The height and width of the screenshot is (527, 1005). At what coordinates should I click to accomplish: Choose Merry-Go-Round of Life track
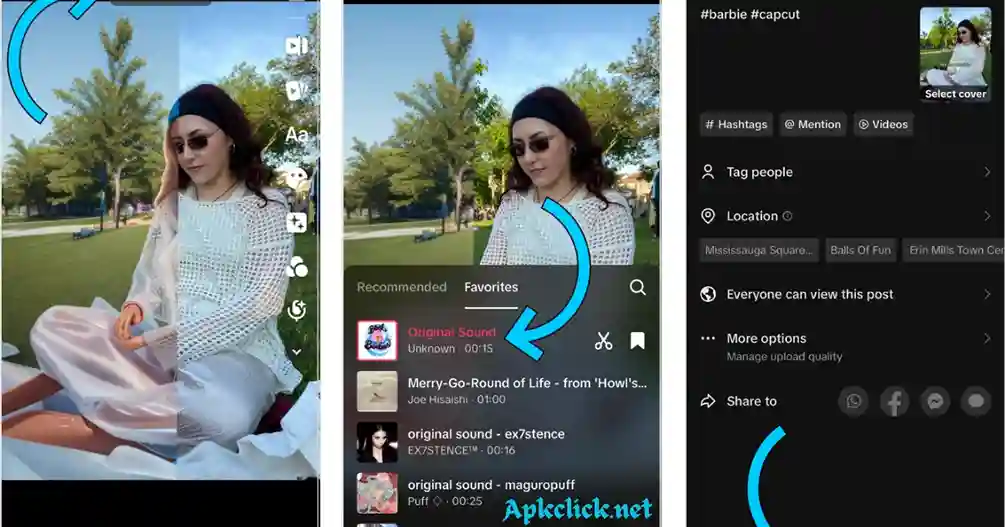click(502, 390)
